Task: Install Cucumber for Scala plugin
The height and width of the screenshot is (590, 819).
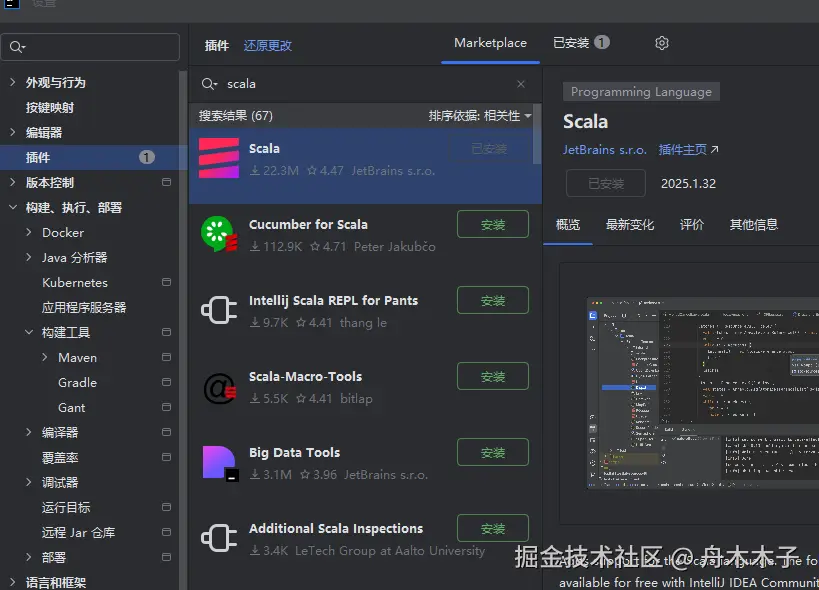Action: point(493,225)
